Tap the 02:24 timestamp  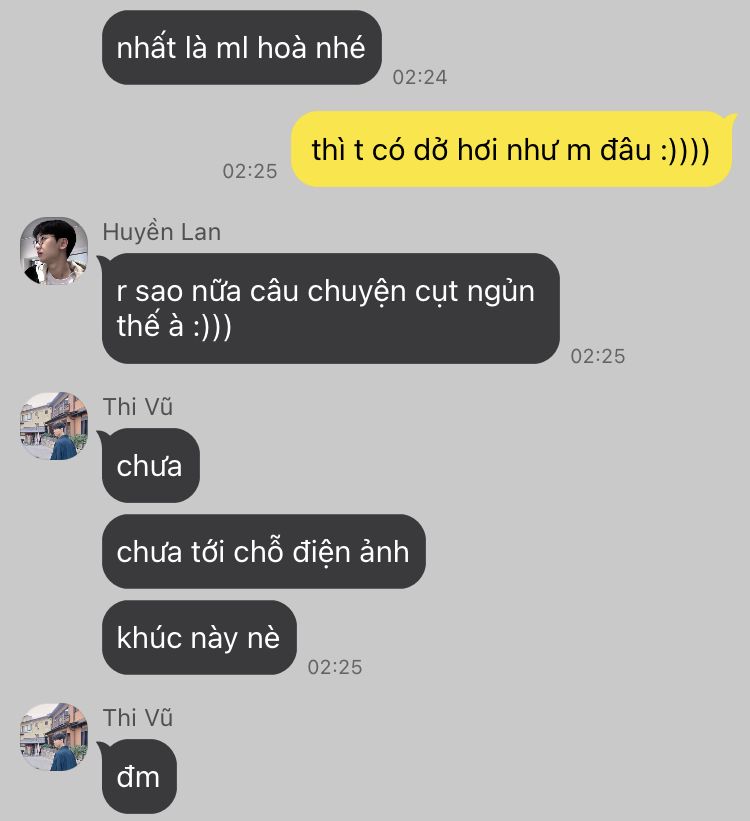pos(420,77)
